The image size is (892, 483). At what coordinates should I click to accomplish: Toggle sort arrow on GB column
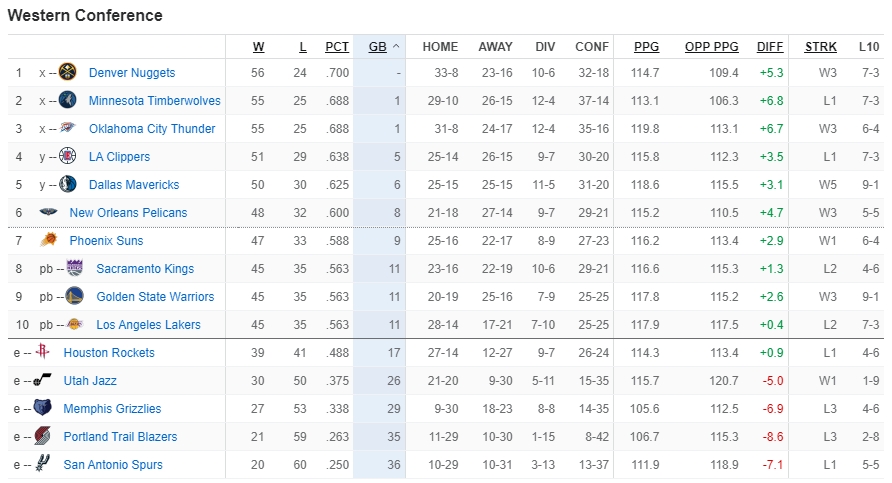coord(397,47)
